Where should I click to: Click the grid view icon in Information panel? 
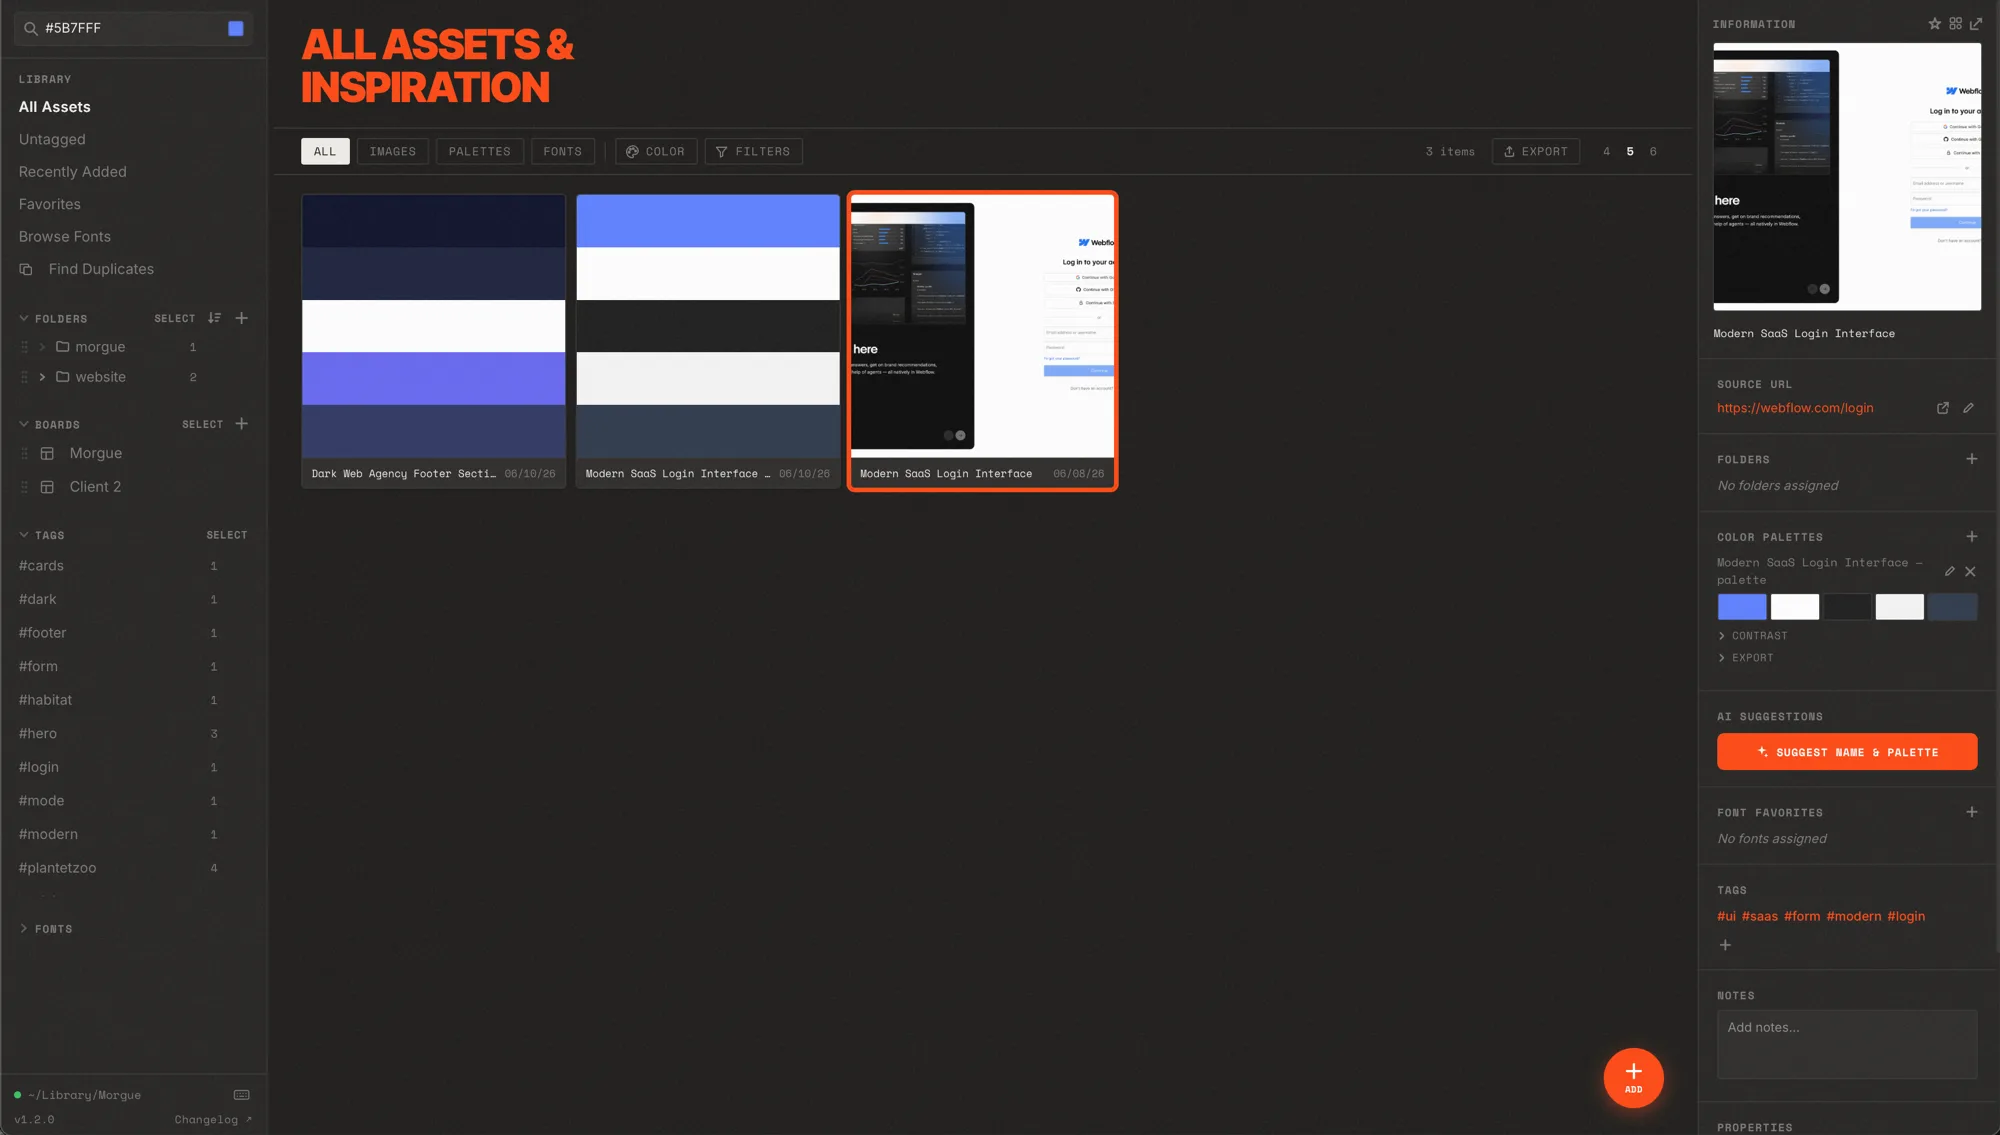point(1955,24)
